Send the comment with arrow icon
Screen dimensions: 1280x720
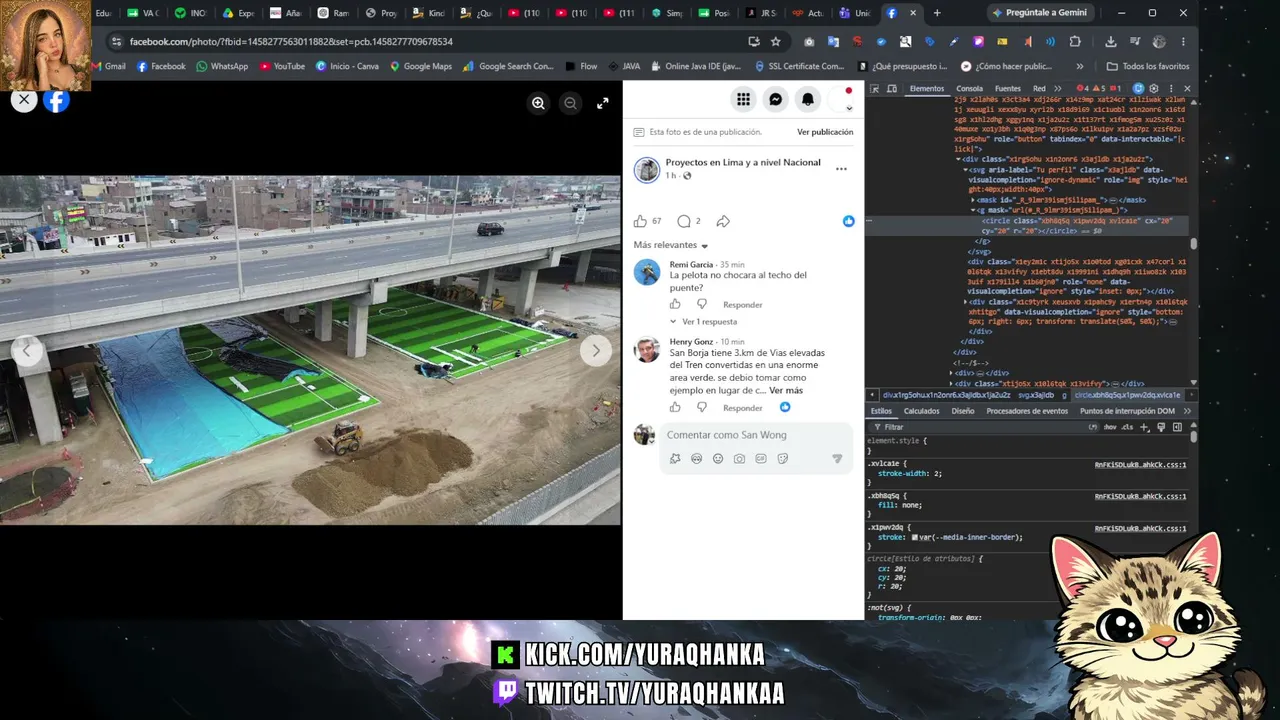837,459
